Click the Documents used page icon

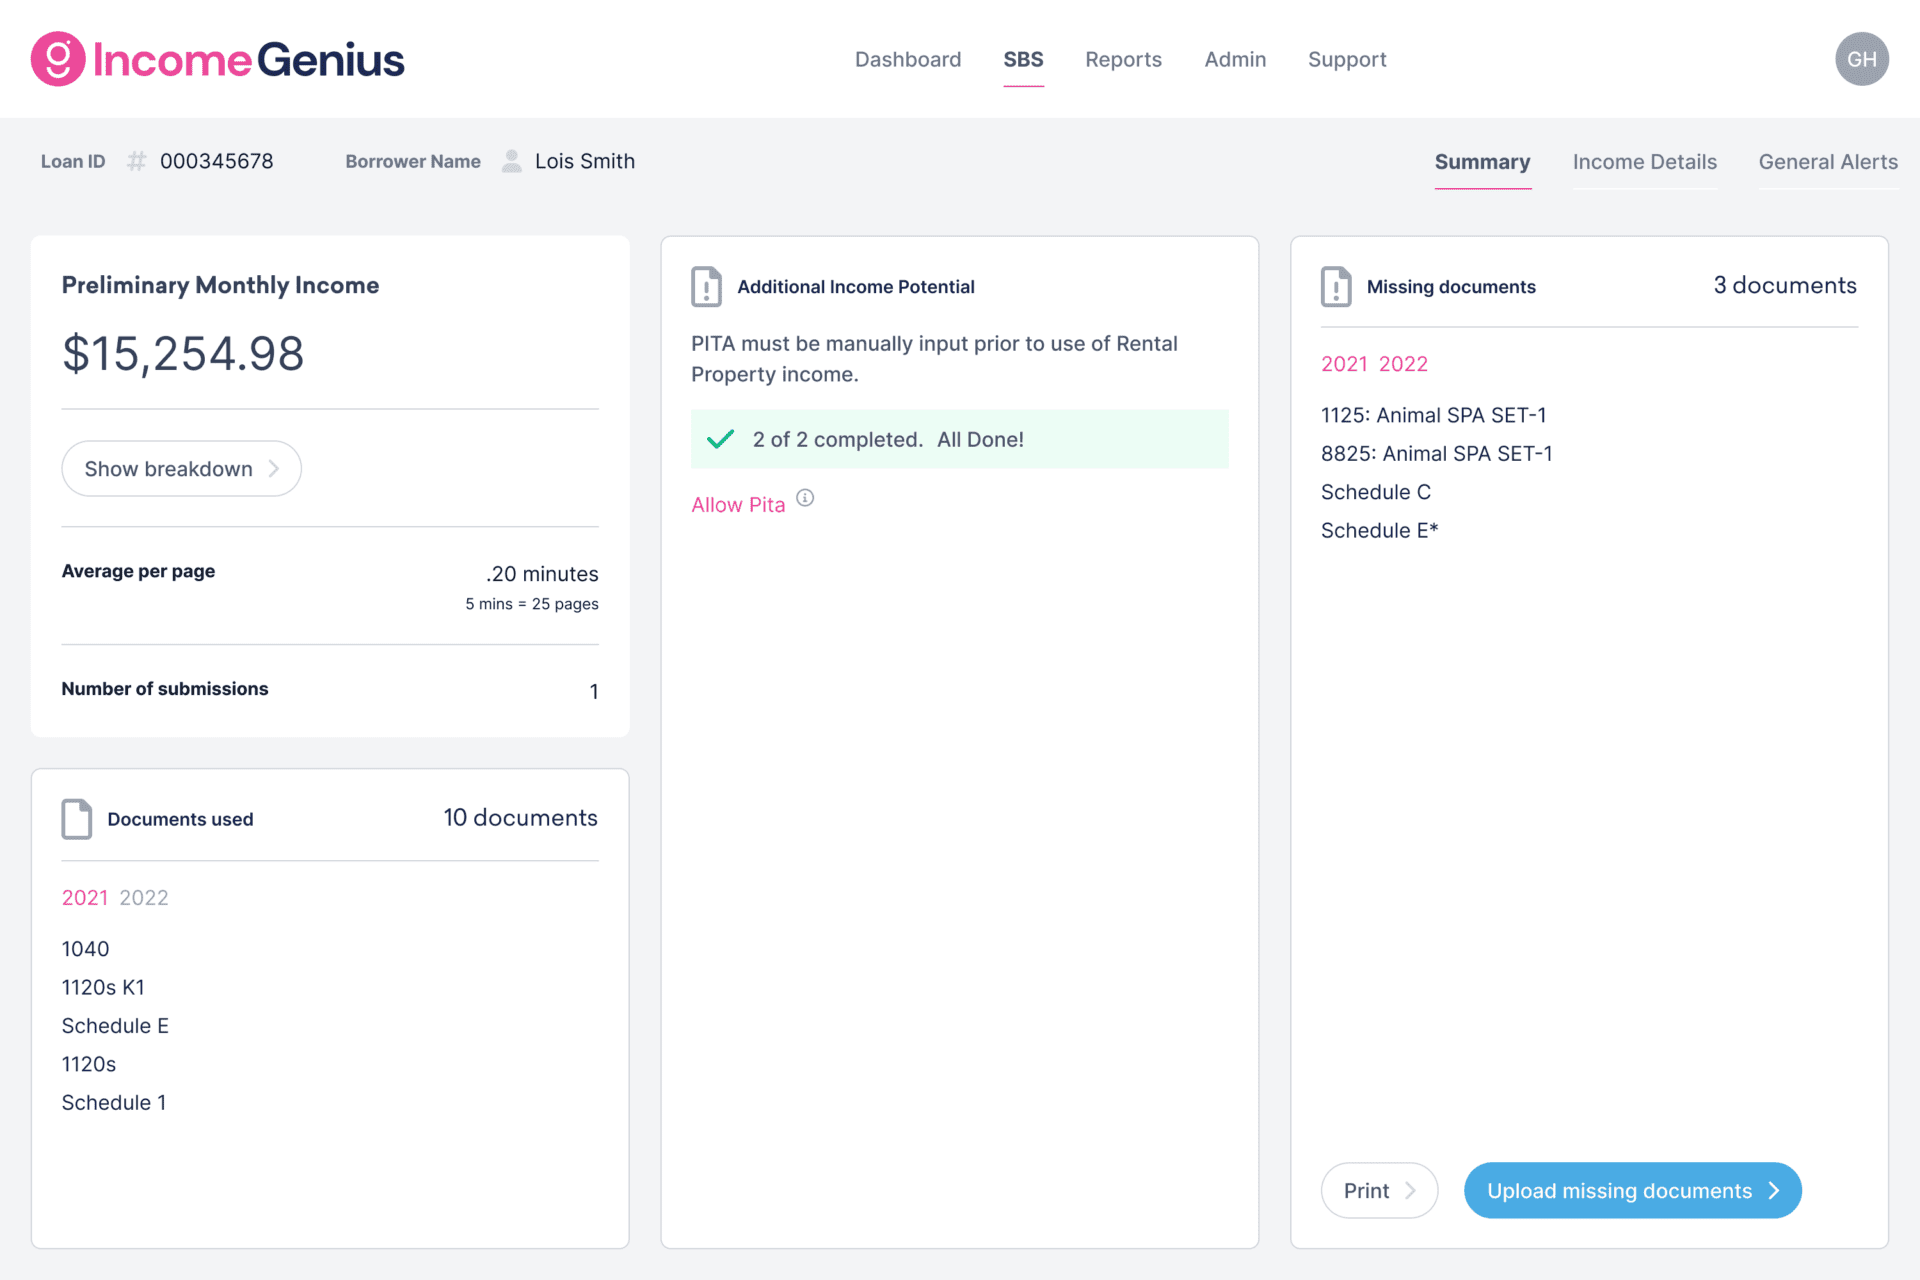(77, 819)
